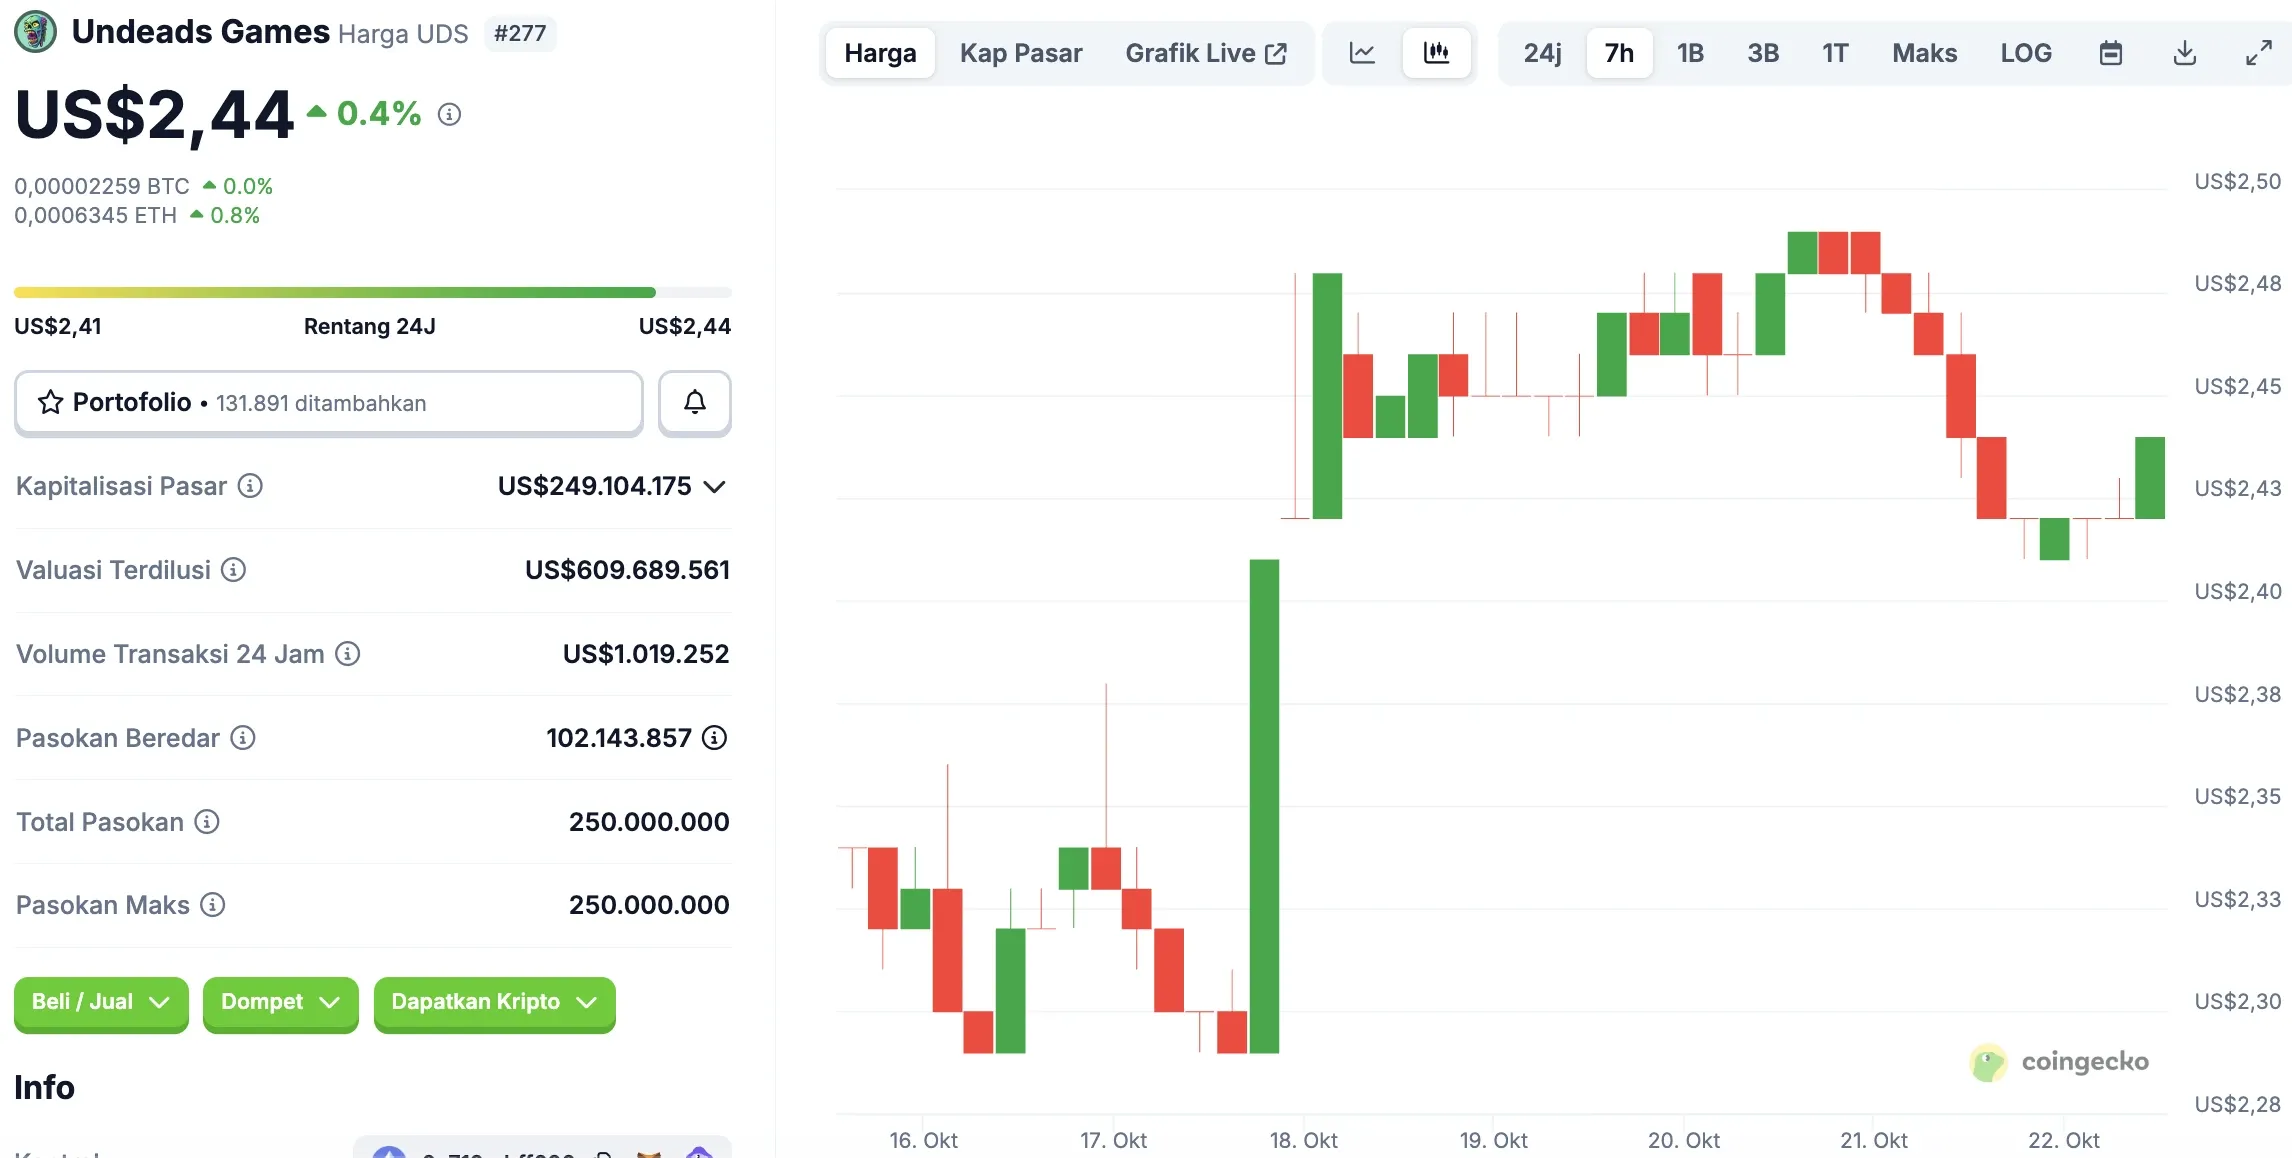The width and height of the screenshot is (2292, 1158).
Task: Switch time range to 1T
Action: point(1835,52)
